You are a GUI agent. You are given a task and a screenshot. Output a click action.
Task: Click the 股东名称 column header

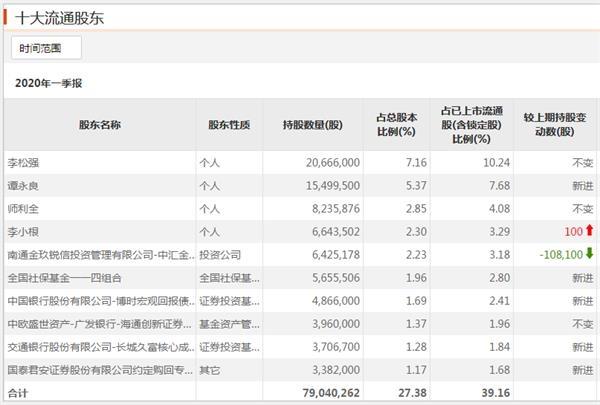tap(100, 125)
